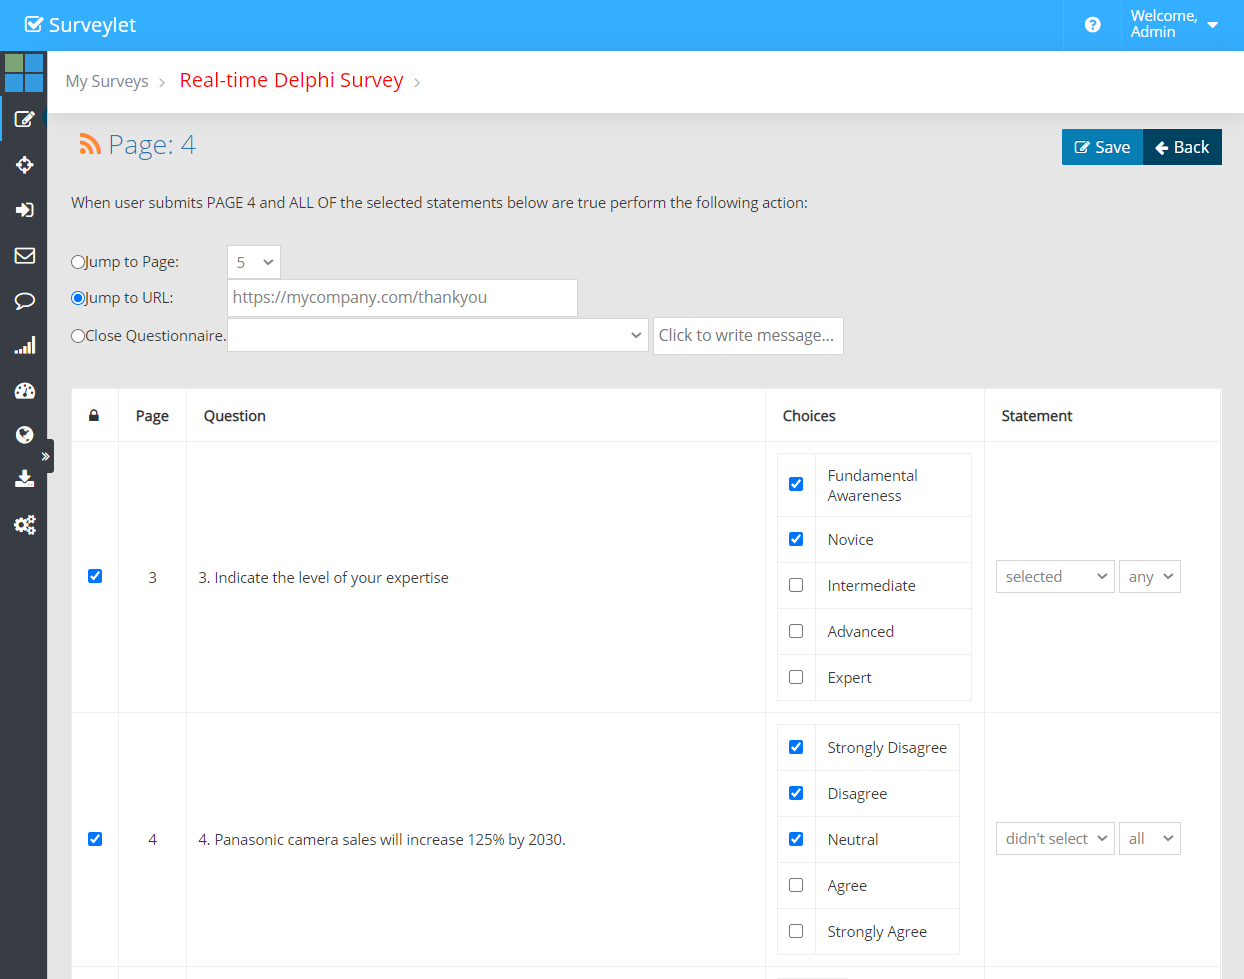Viewport: 1244px width, 979px height.
Task: Uncheck the Strongly Disagree checkbox
Action: (796, 747)
